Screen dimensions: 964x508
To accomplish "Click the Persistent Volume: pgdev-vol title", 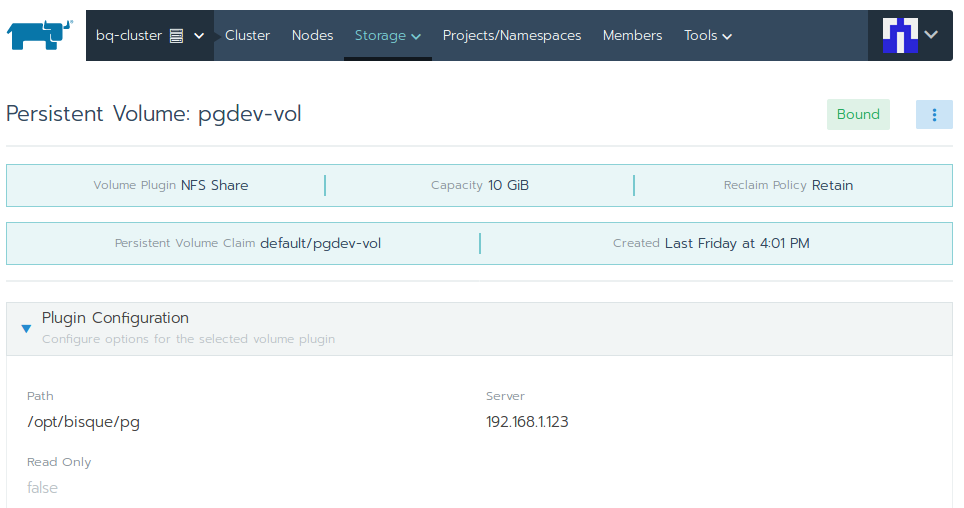I will coord(154,114).
